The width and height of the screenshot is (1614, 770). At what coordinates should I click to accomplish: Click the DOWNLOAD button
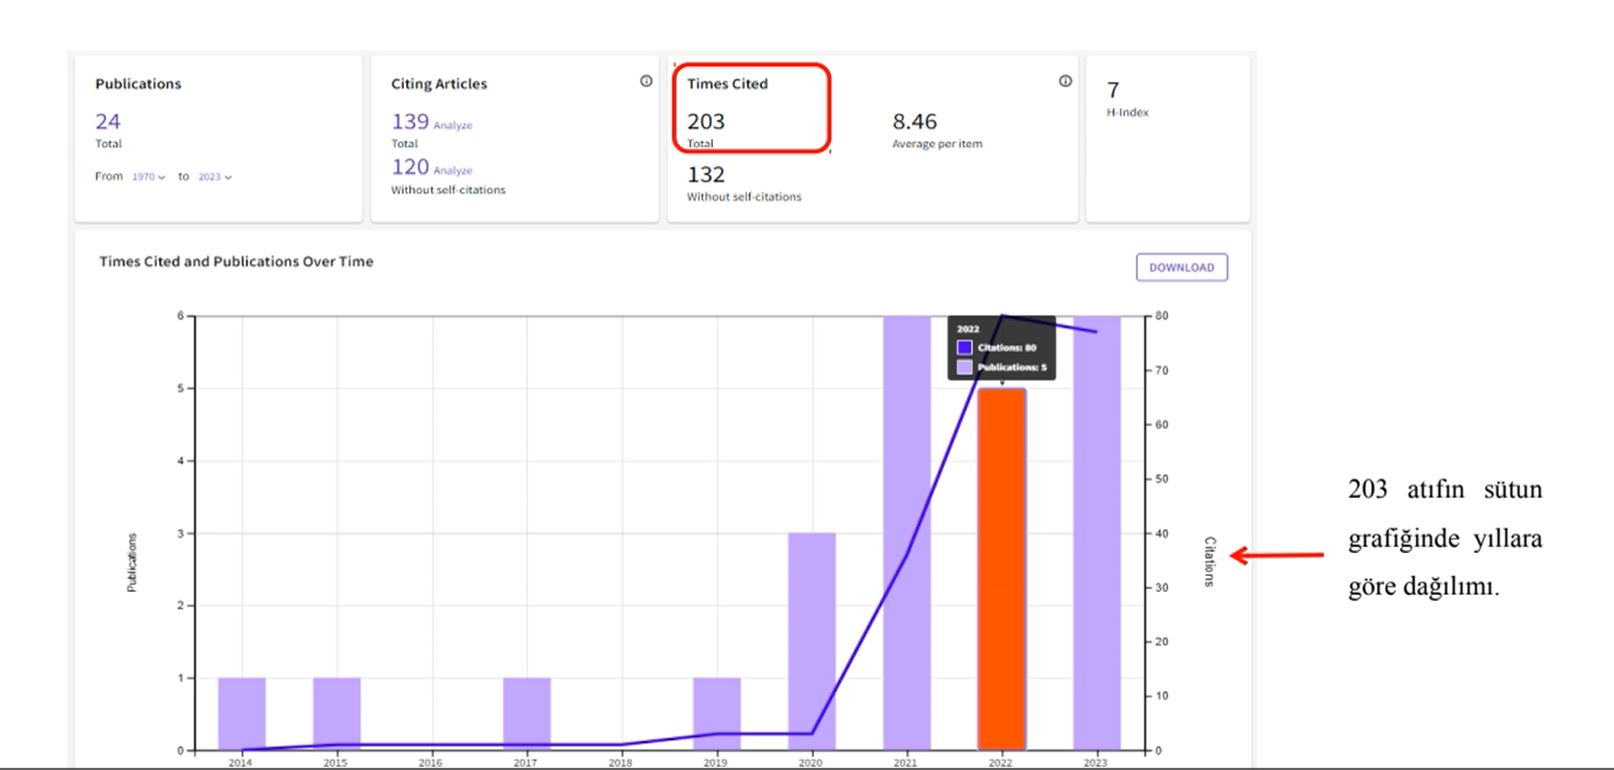tap(1181, 267)
